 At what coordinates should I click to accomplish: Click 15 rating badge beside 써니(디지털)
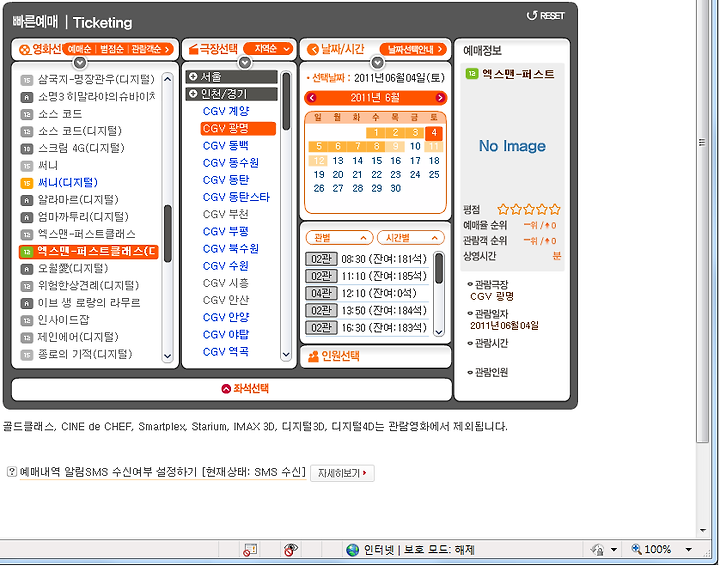pyautogui.click(x=27, y=183)
